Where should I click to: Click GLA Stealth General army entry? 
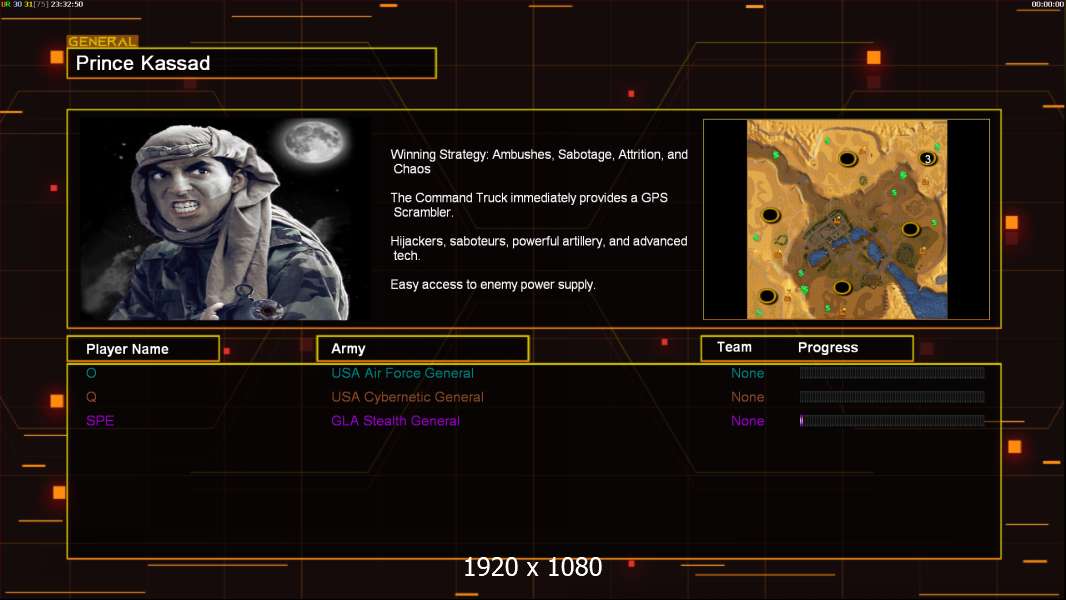[395, 421]
